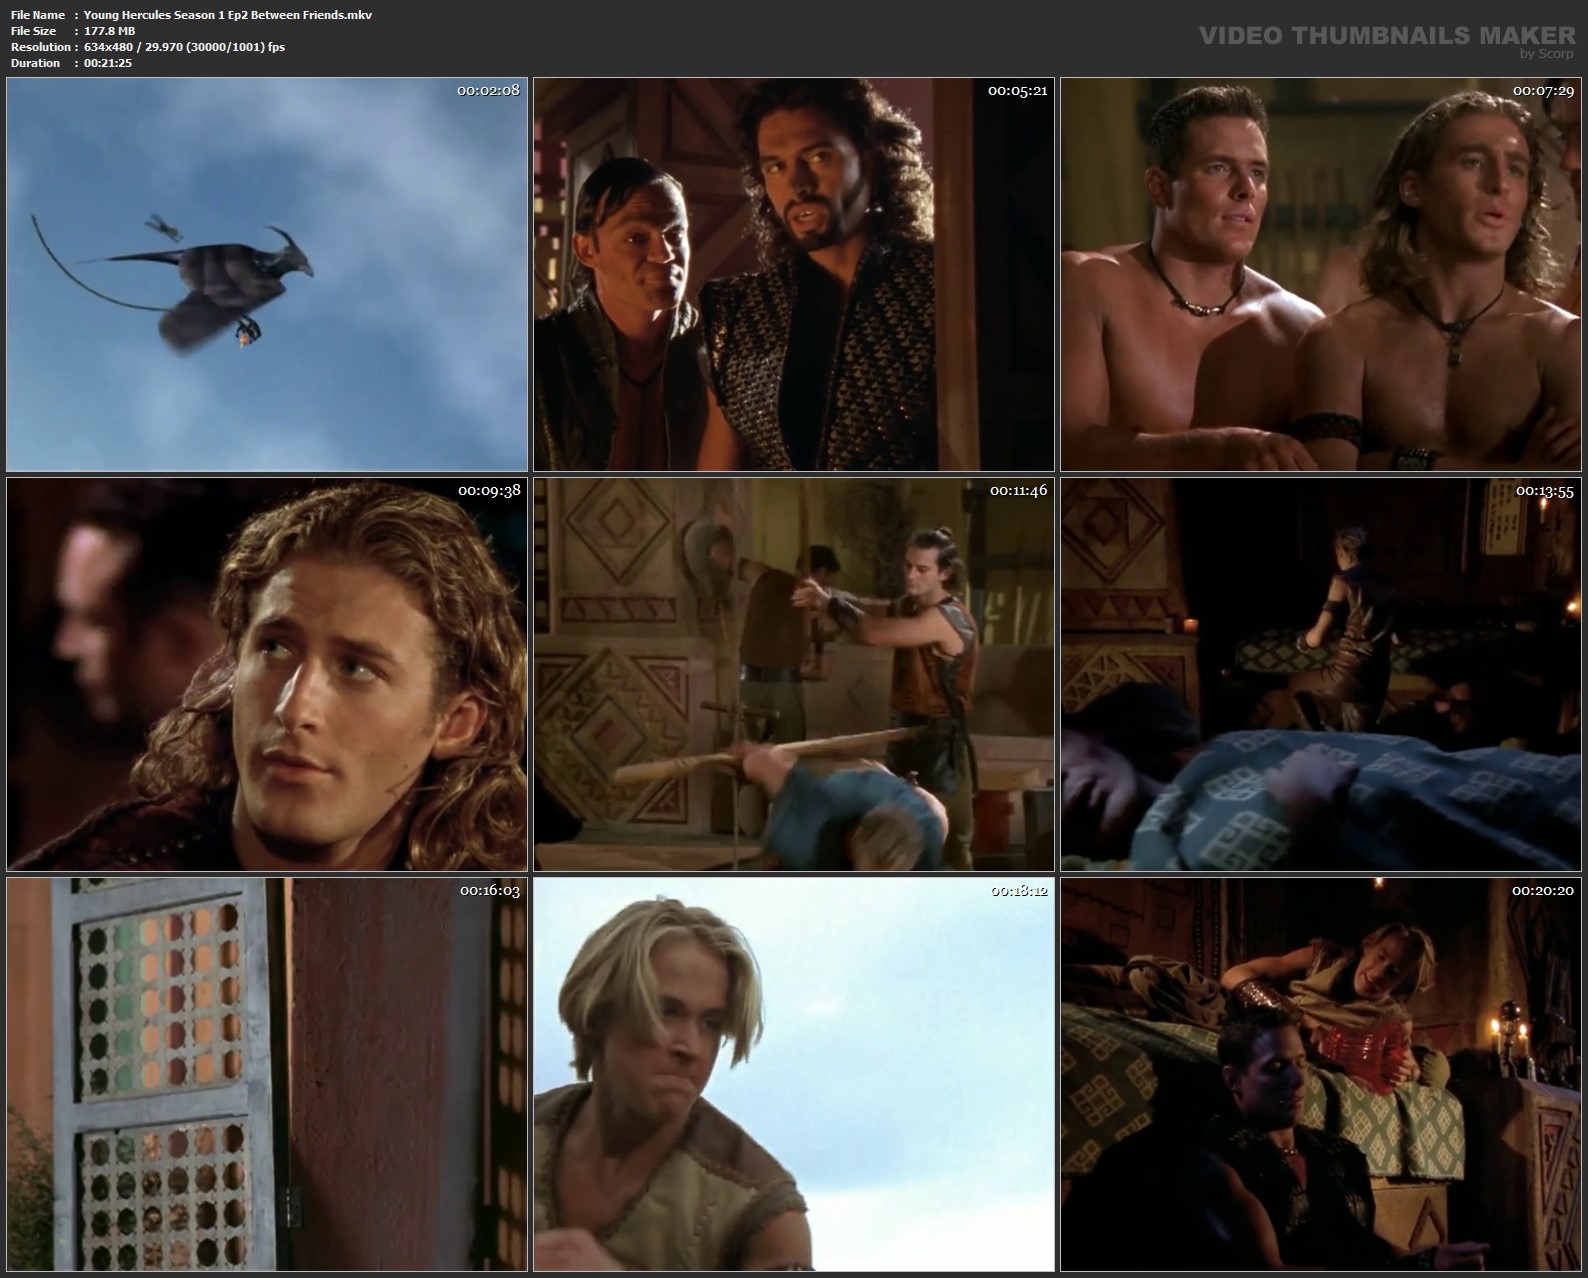Click the duration value "00:21:25"
Screen dimensions: 1588x1278
point(108,63)
